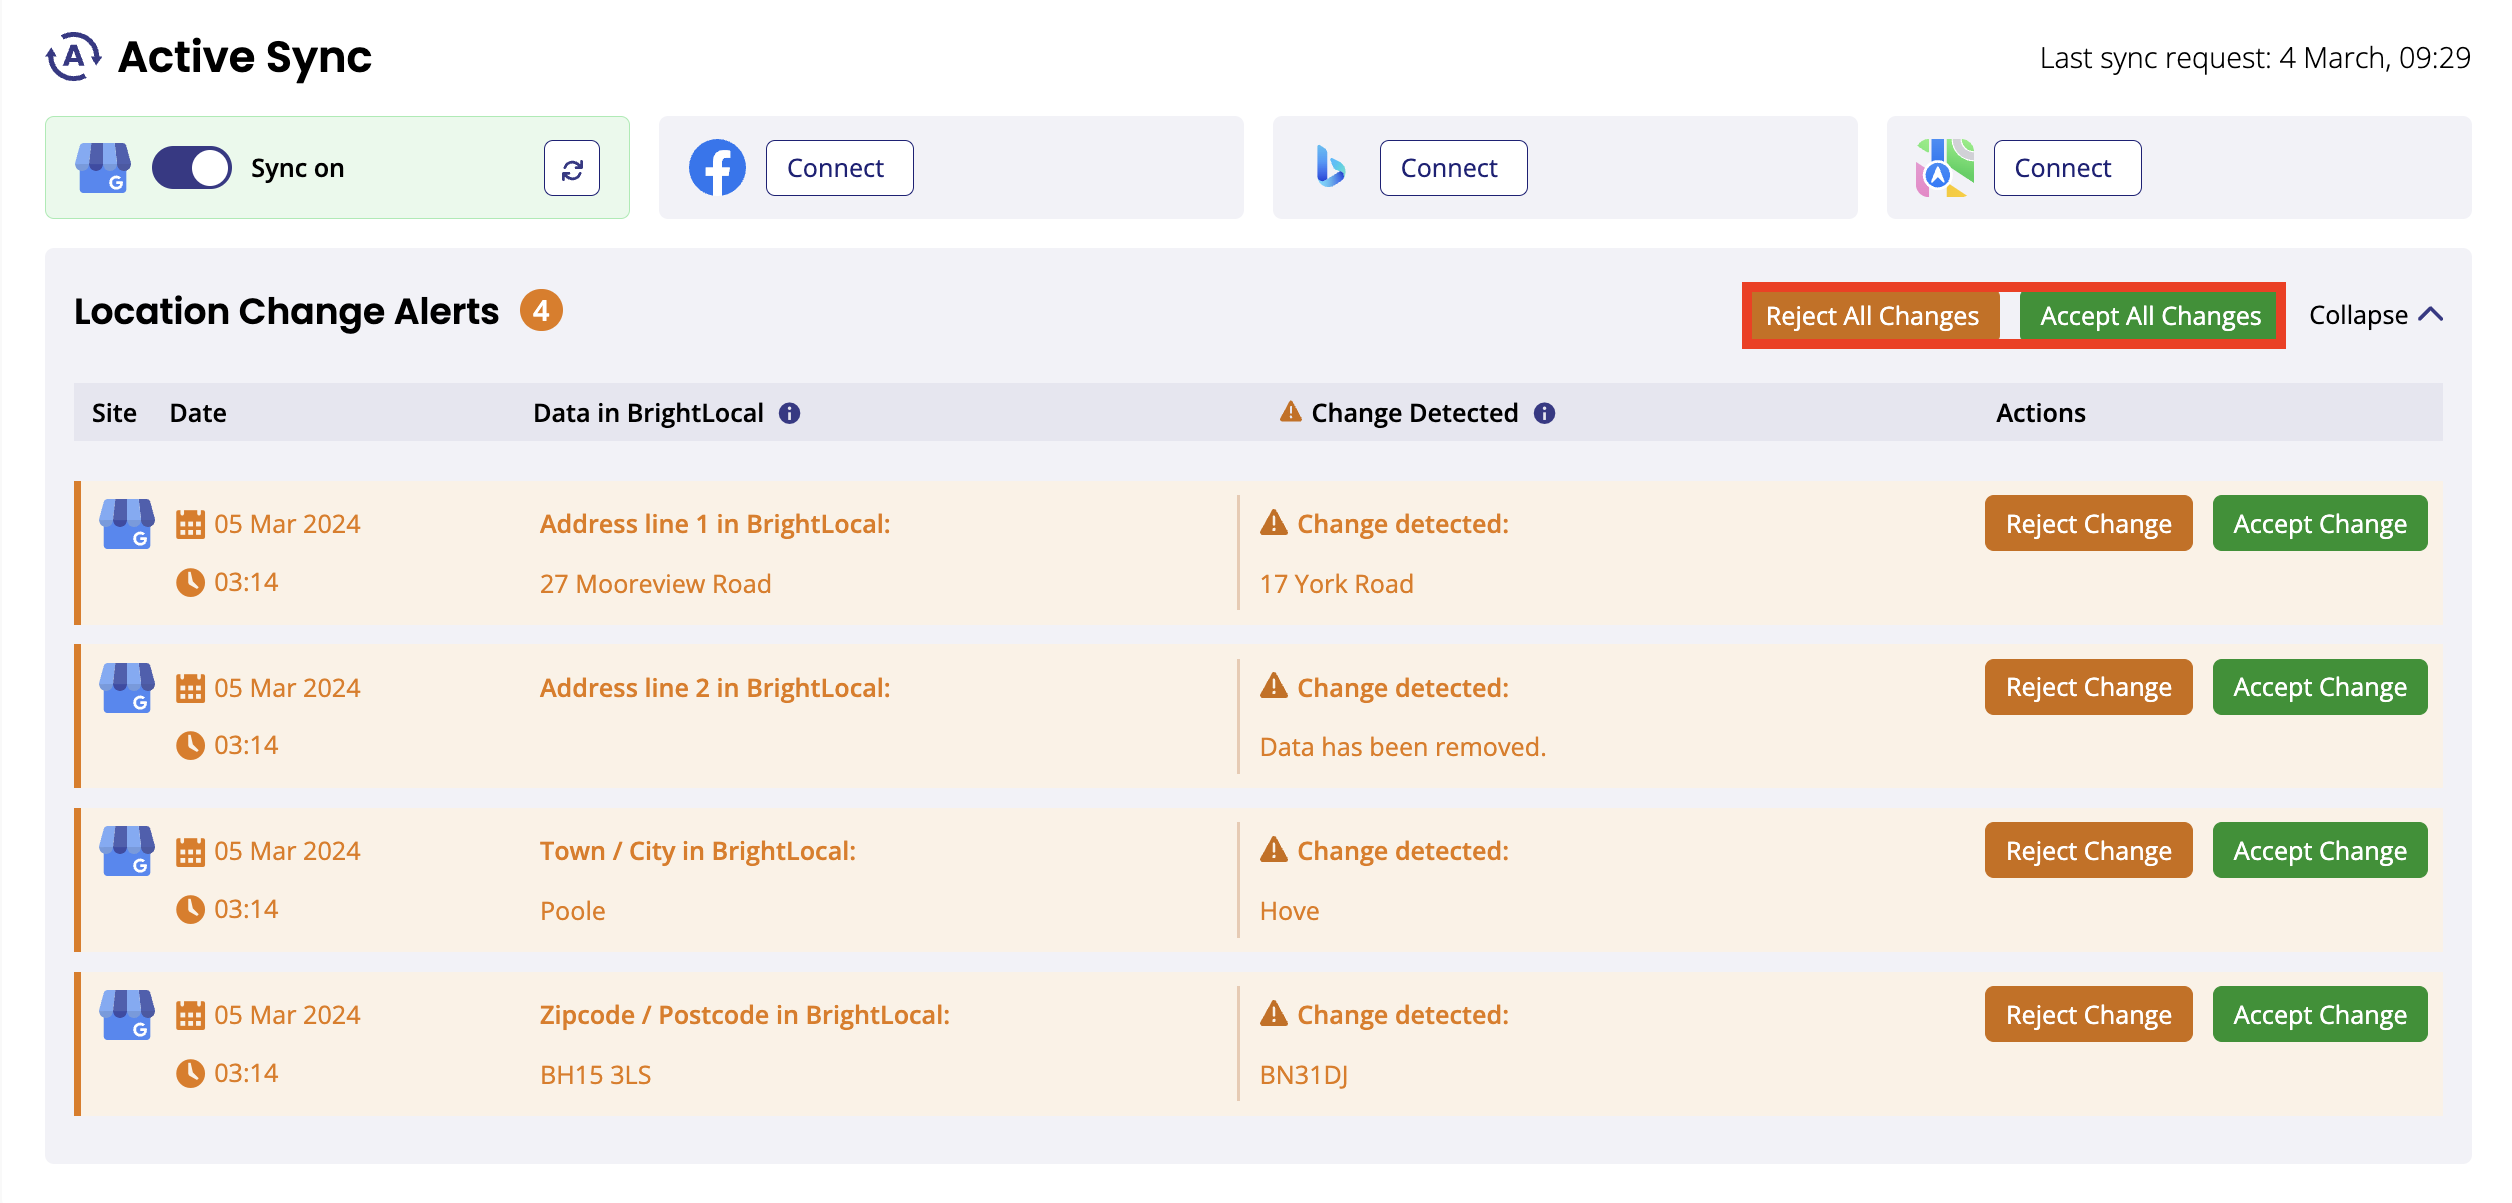The width and height of the screenshot is (2512, 1203).
Task: Click the Google icon on the Address line 1 alert row
Action: point(127,523)
